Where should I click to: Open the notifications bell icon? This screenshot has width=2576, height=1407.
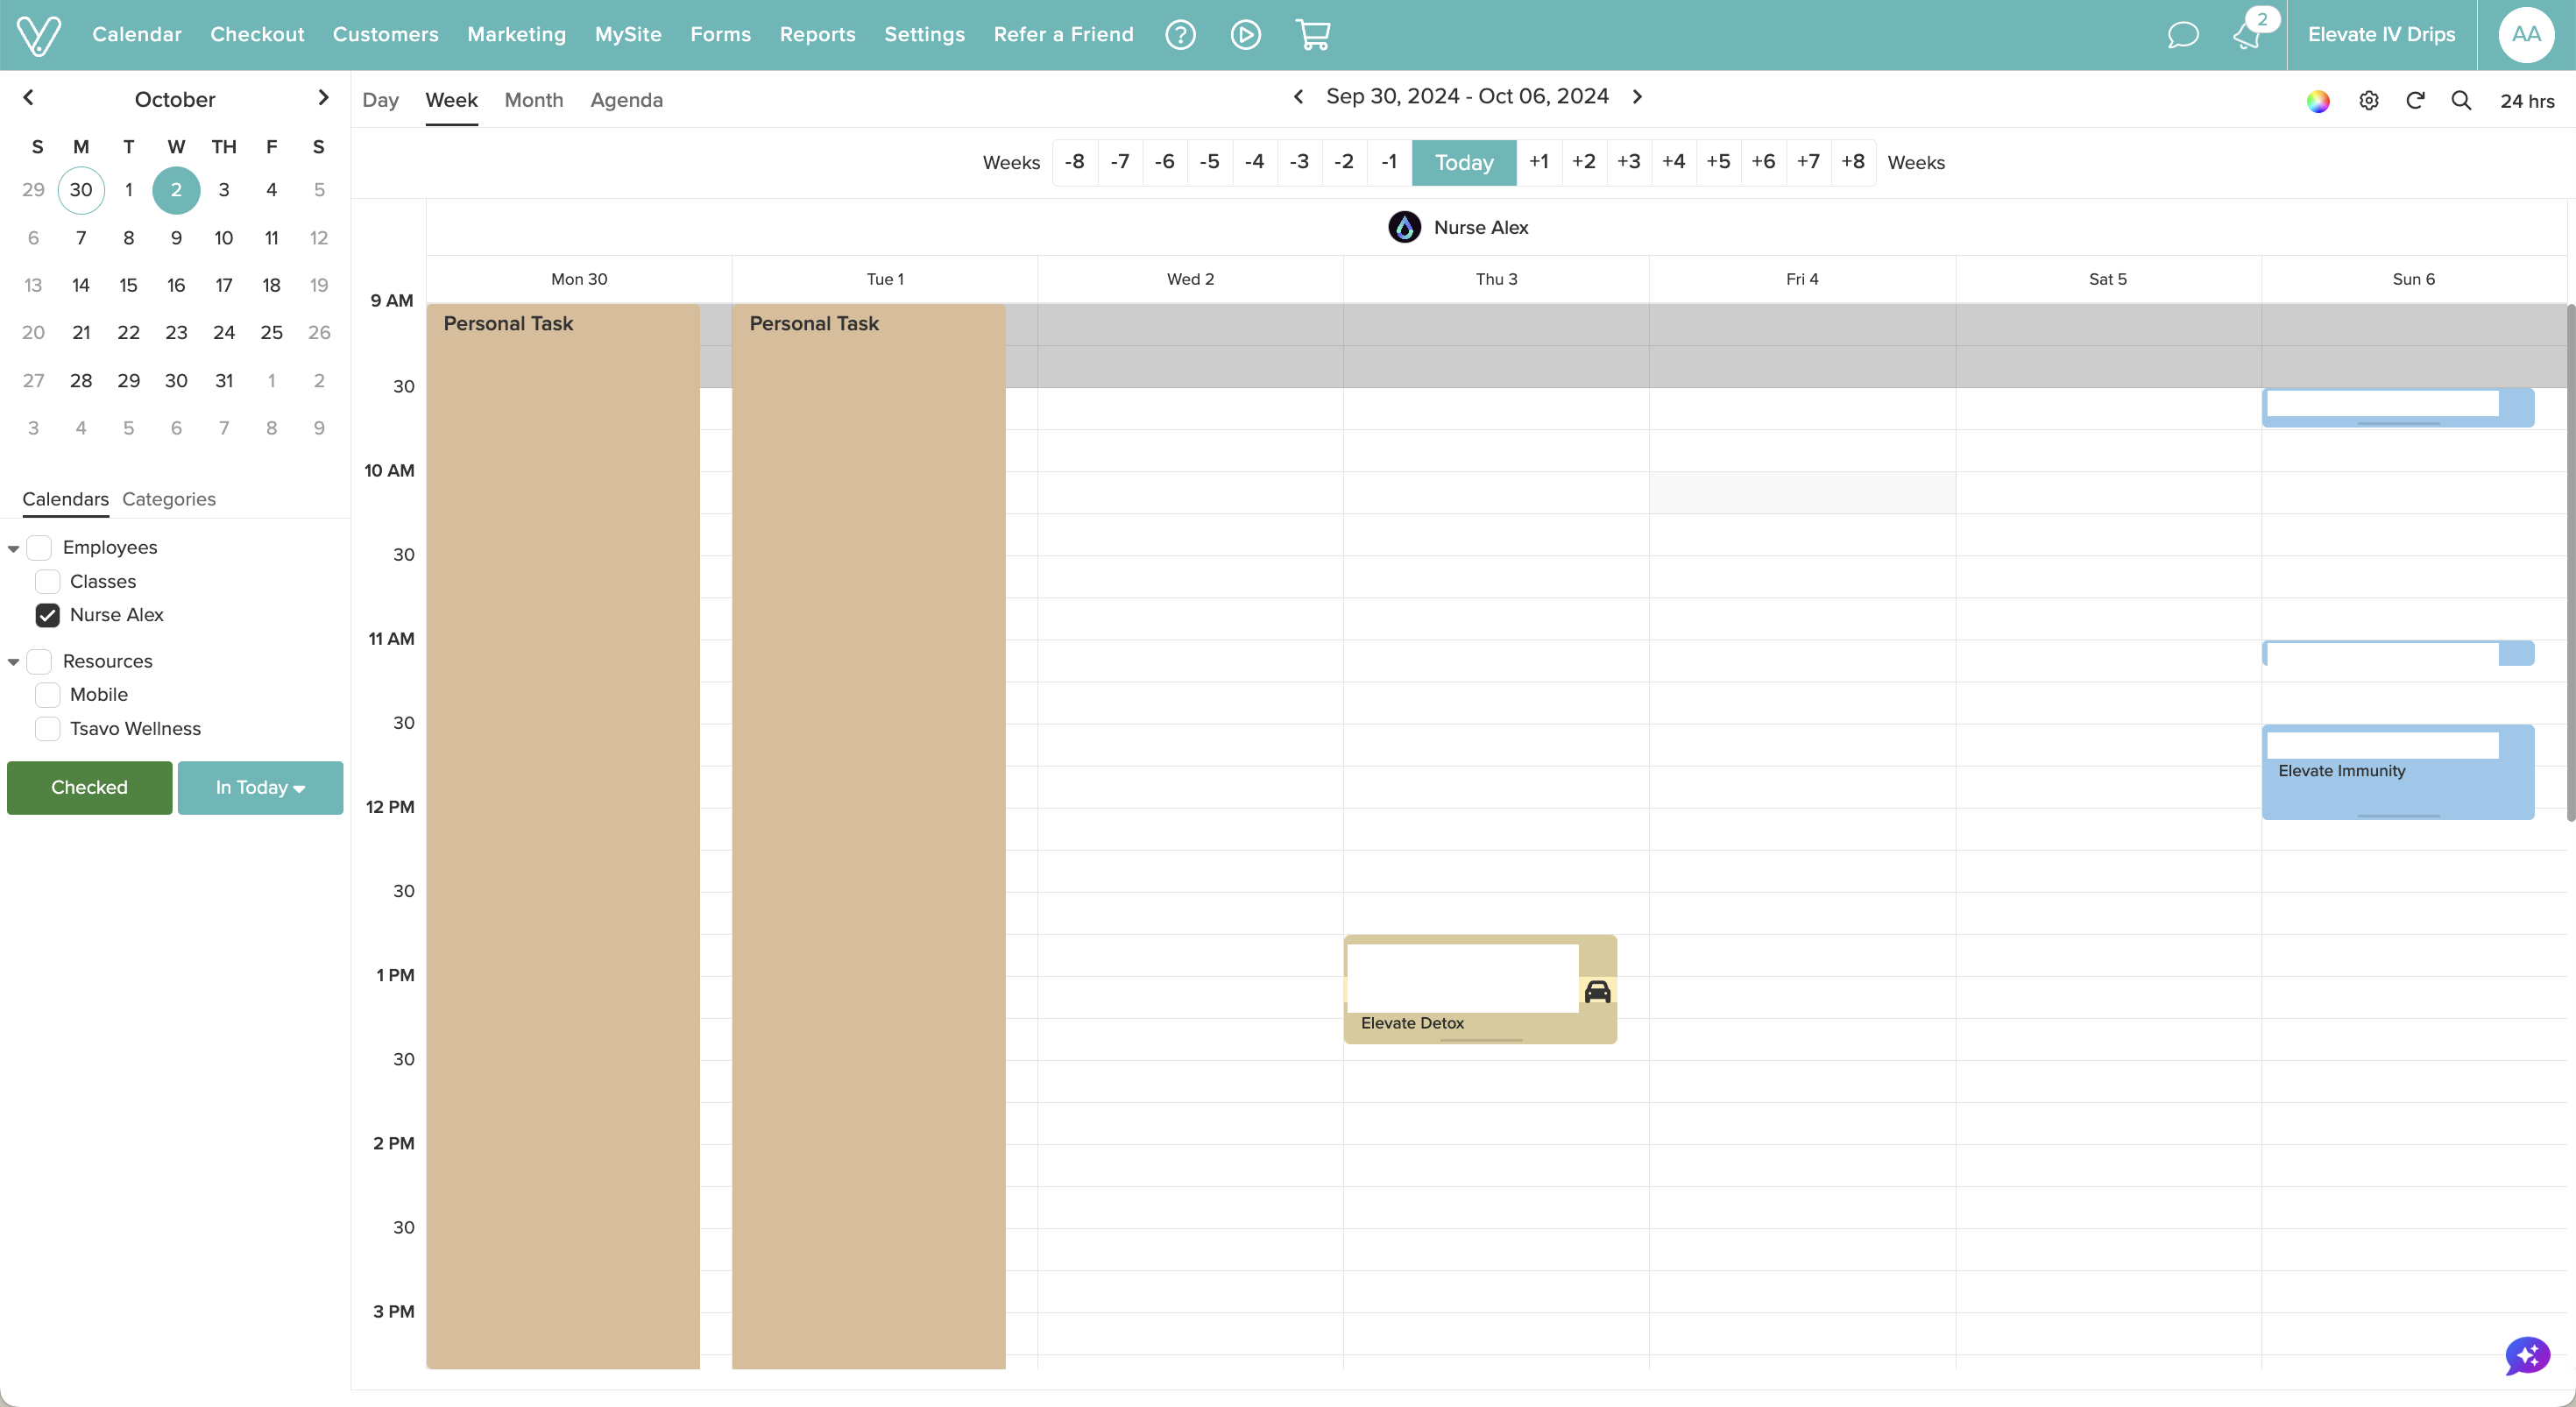coord(2246,36)
